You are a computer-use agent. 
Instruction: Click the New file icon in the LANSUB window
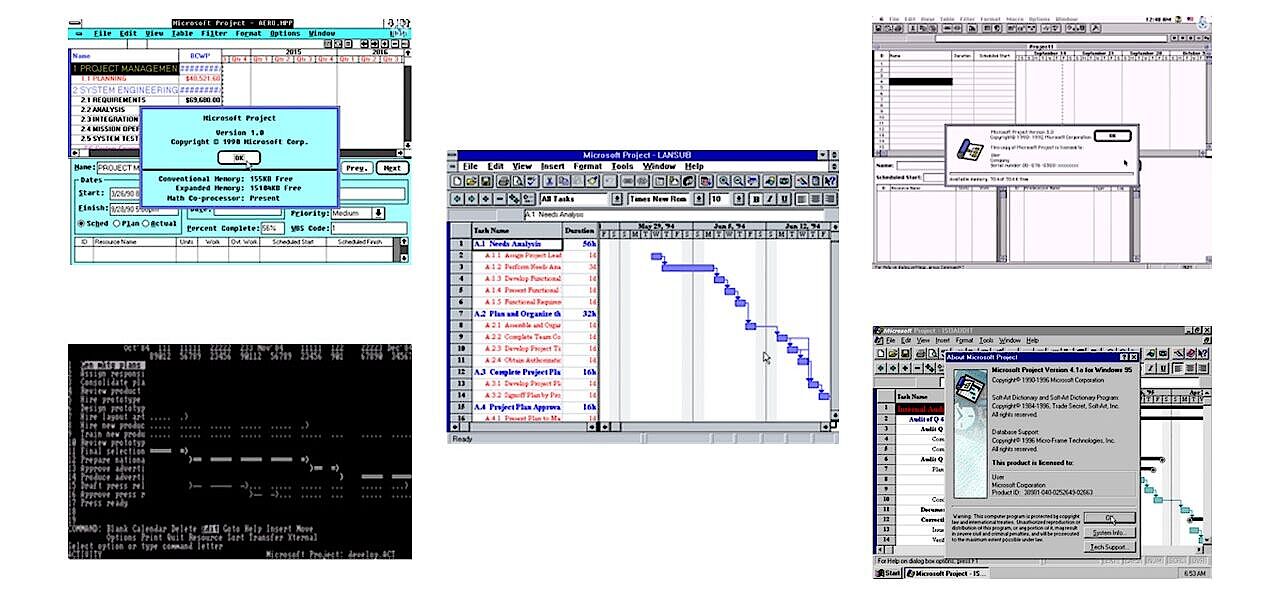pyautogui.click(x=457, y=181)
